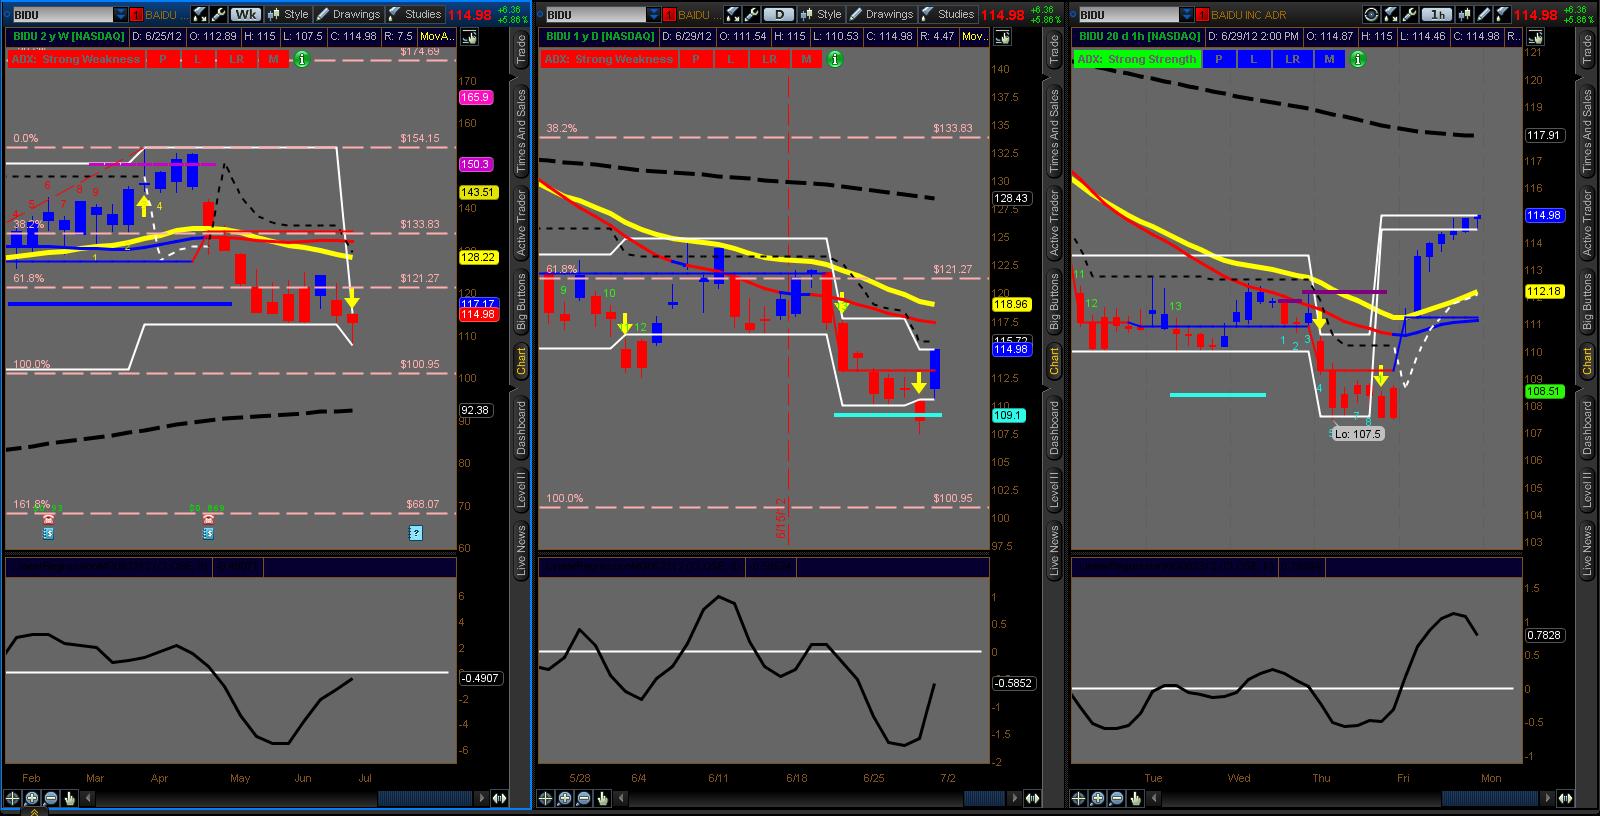Zoom in on the daily chart
Screen dimensions: 1600x816
[x=565, y=798]
